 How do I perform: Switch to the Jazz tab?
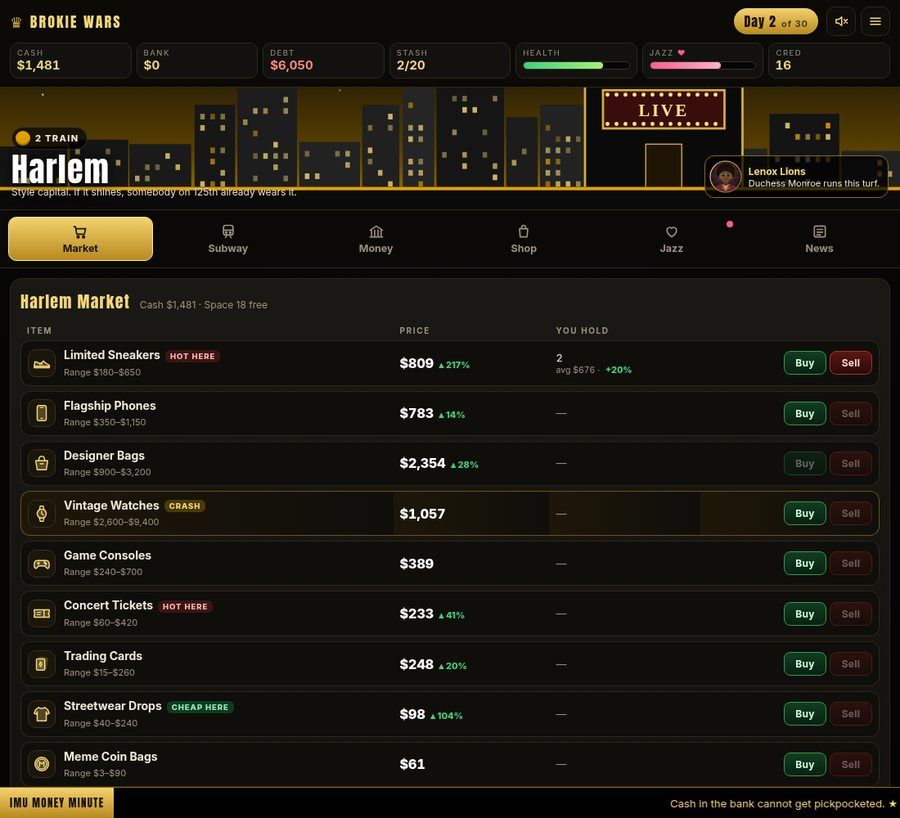672,239
